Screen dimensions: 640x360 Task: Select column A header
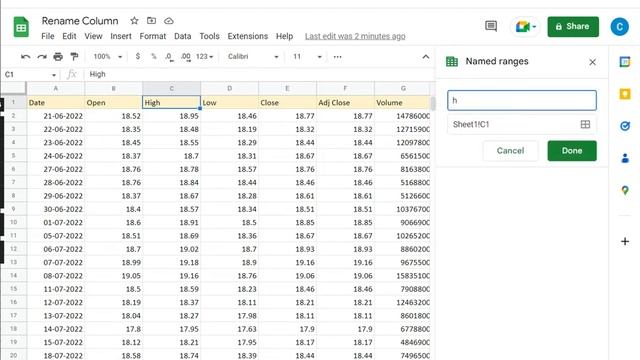[56, 88]
